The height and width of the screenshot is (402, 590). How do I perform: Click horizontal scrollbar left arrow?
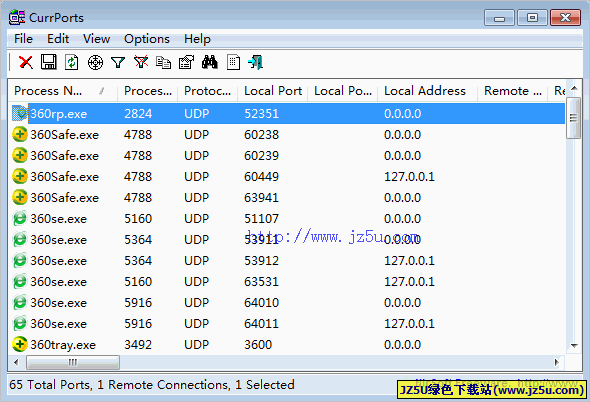pos(16,362)
